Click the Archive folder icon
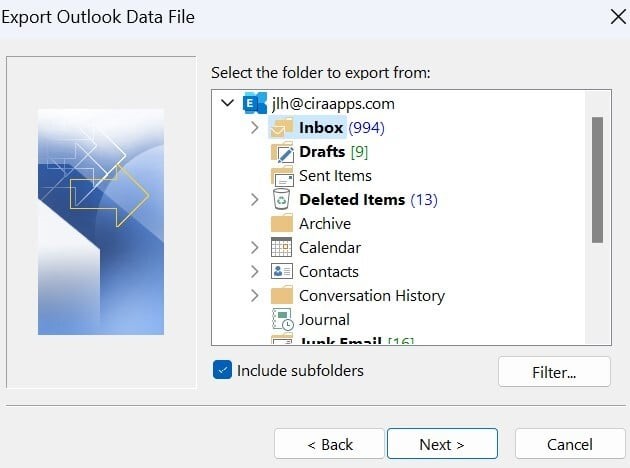 point(282,223)
